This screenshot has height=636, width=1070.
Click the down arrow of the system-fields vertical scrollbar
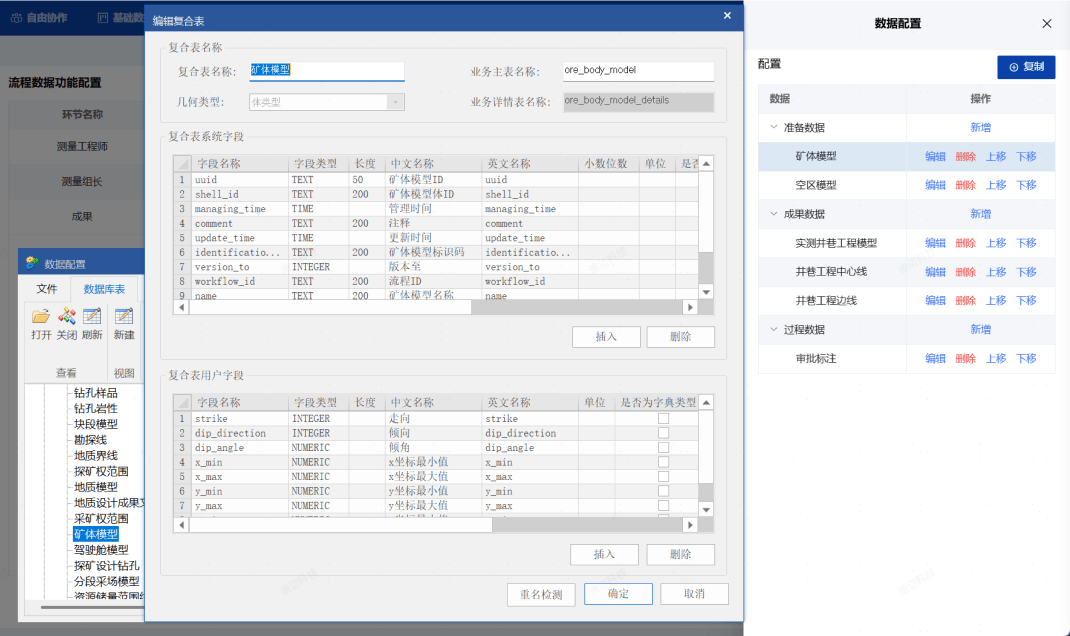(x=706, y=292)
